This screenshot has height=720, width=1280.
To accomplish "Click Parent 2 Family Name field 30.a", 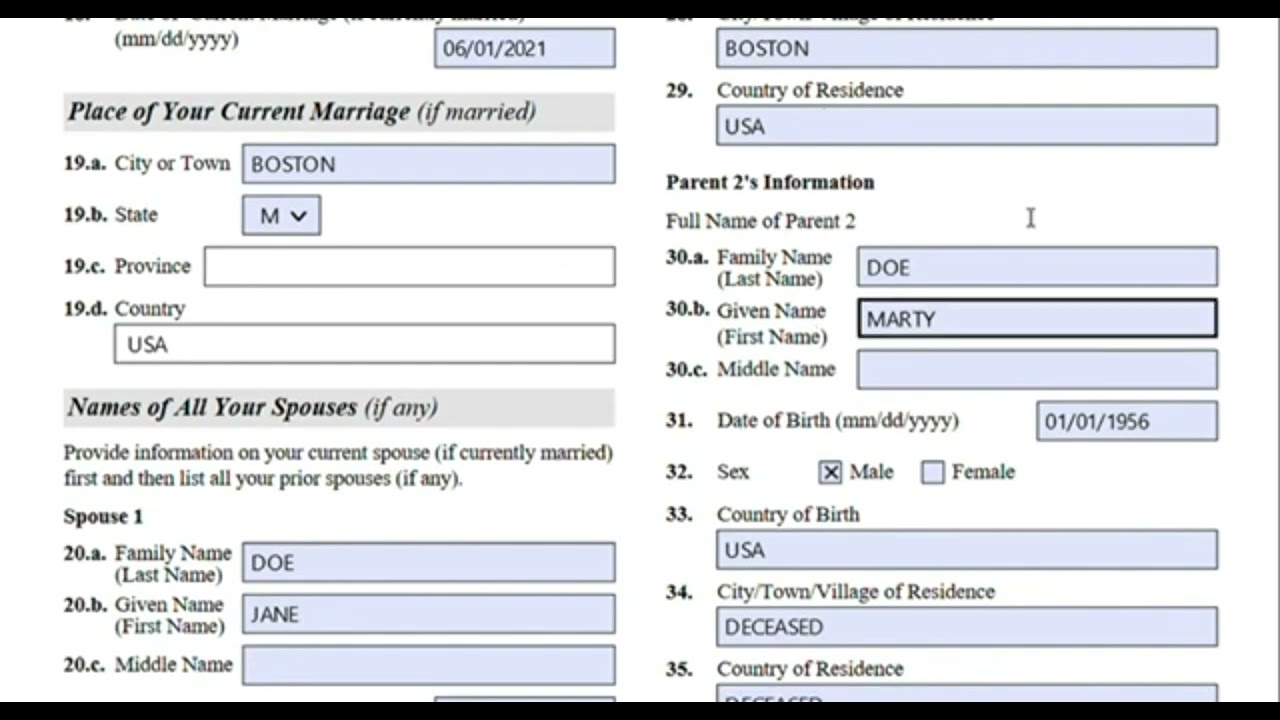I will [x=1037, y=267].
